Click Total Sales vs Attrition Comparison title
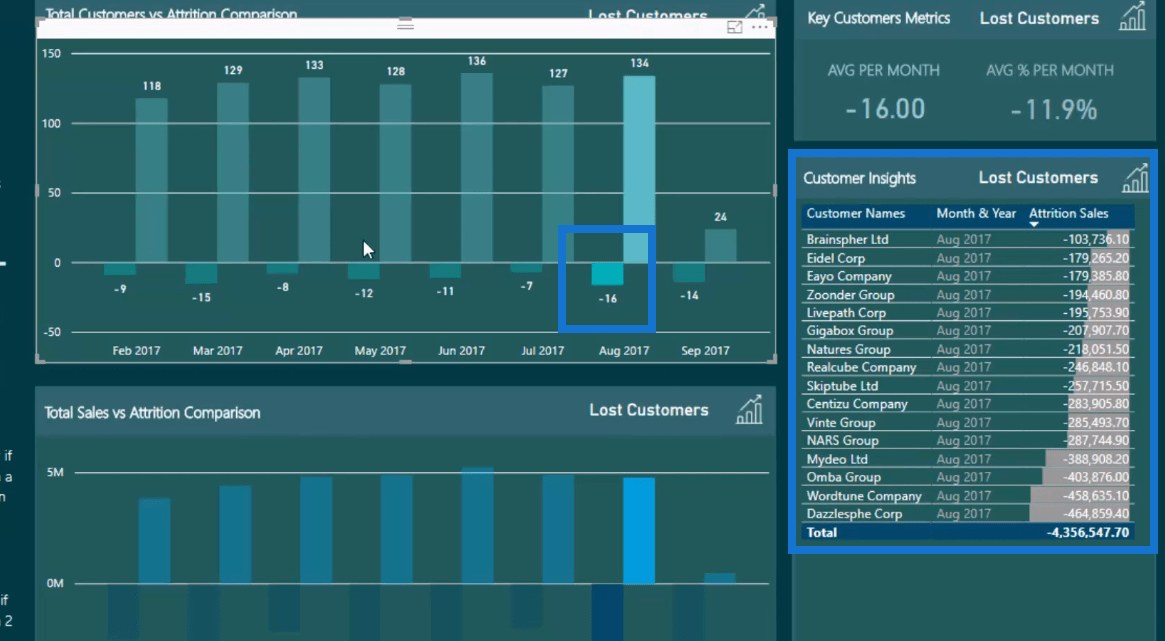1165x641 pixels. [152, 413]
